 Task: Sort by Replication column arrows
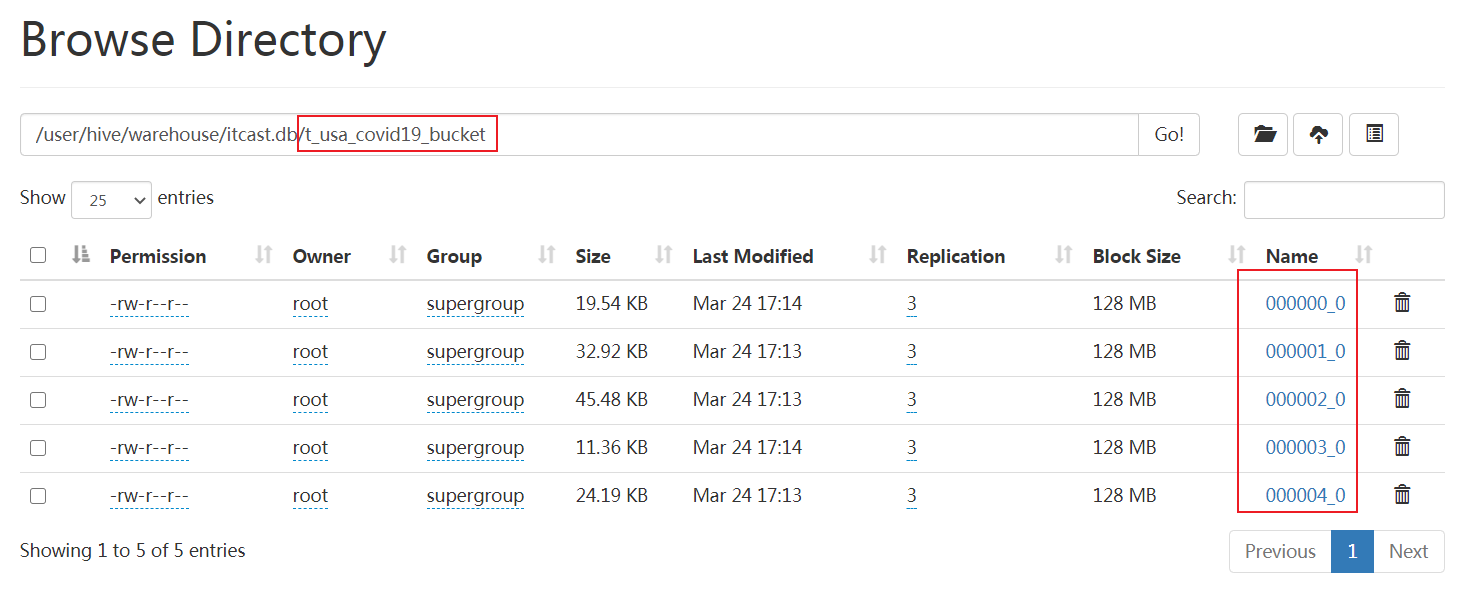point(1064,255)
